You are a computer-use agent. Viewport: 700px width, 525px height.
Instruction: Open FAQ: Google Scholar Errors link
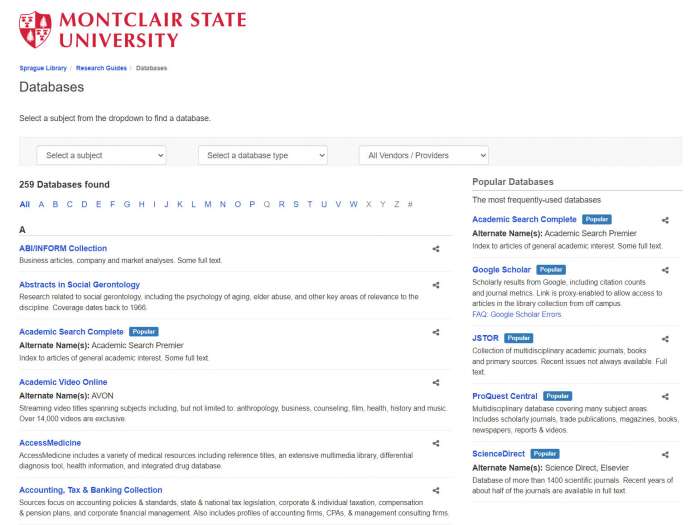pos(517,314)
